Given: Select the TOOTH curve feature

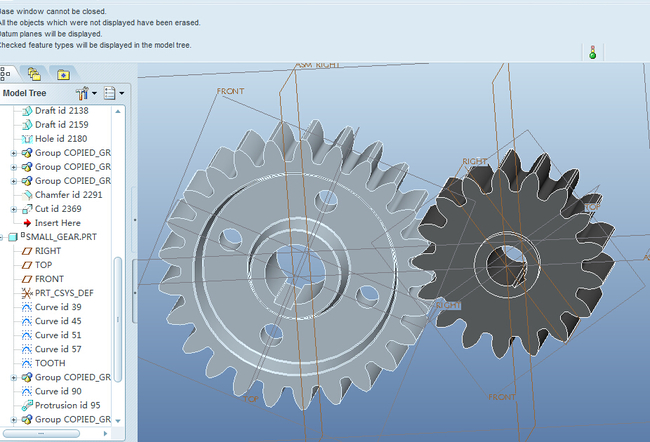Looking at the screenshot, I should click(51, 363).
